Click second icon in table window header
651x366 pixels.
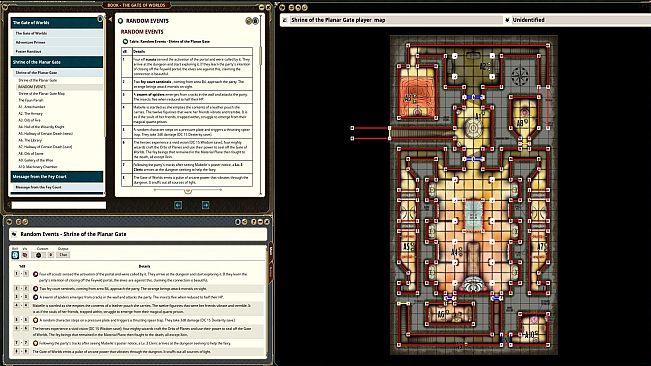[19, 222]
